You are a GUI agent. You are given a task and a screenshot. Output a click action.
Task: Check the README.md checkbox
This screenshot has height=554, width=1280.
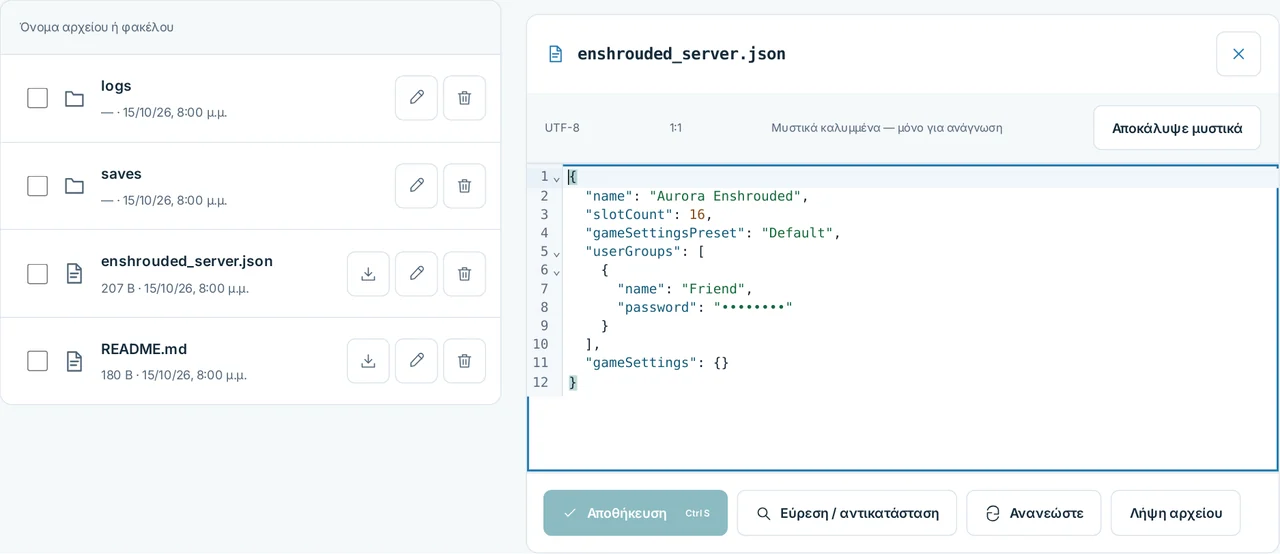37,361
